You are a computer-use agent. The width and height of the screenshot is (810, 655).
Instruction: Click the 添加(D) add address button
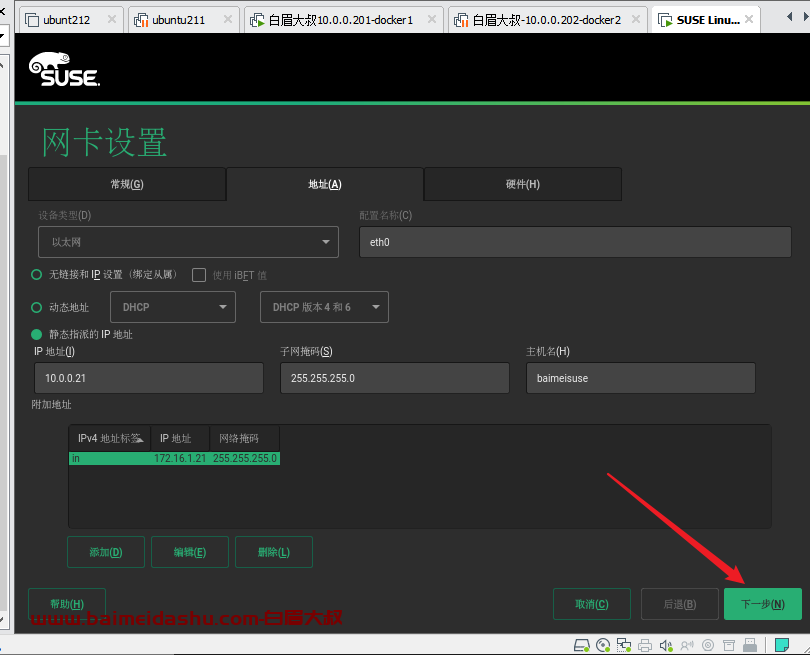(106, 552)
